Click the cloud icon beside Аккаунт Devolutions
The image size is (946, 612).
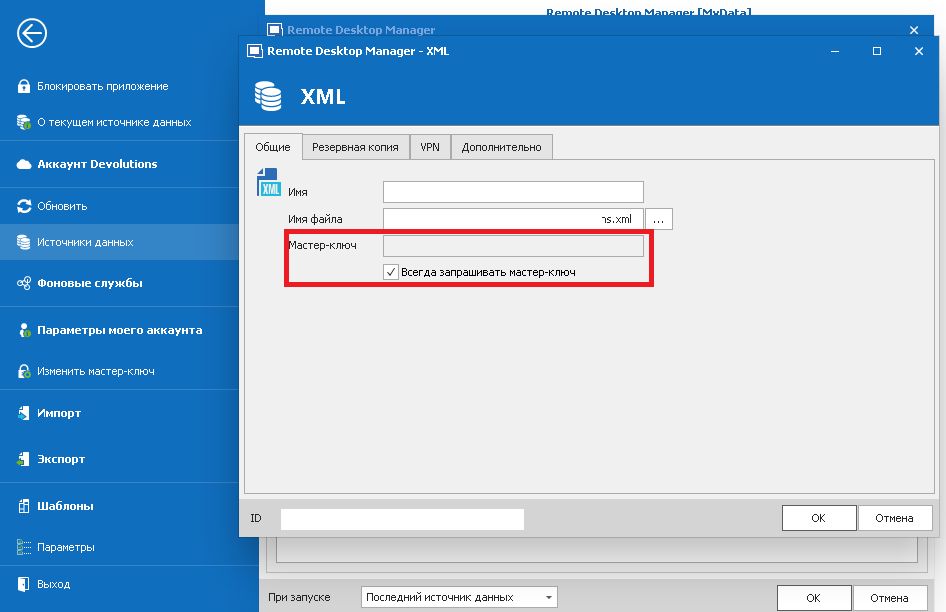click(x=24, y=164)
